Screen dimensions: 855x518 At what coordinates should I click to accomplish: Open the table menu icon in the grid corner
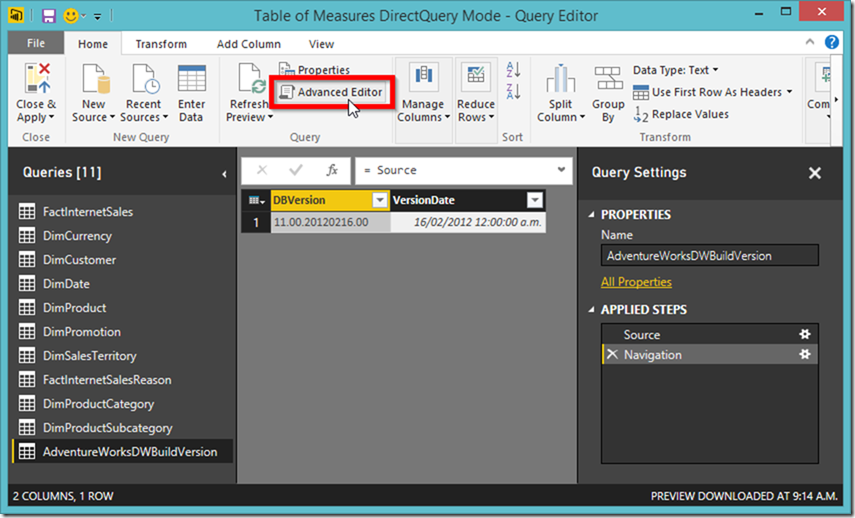(x=256, y=201)
